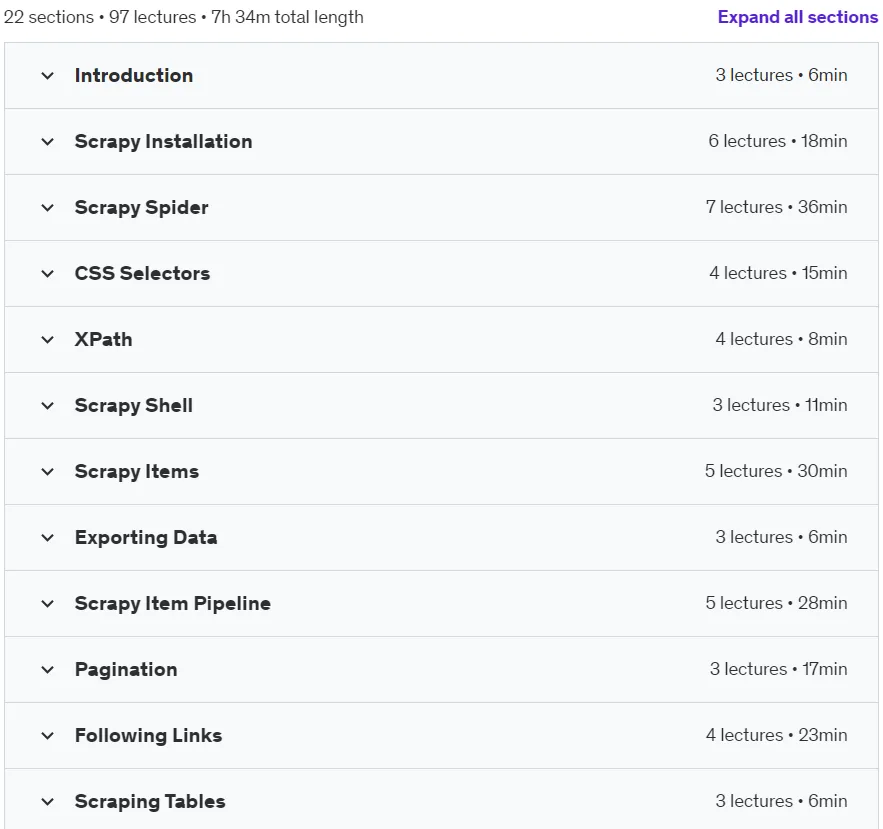This screenshot has height=829, width=883.
Task: Select the '4 lectures • 8min' XPath label
Action: pos(781,339)
